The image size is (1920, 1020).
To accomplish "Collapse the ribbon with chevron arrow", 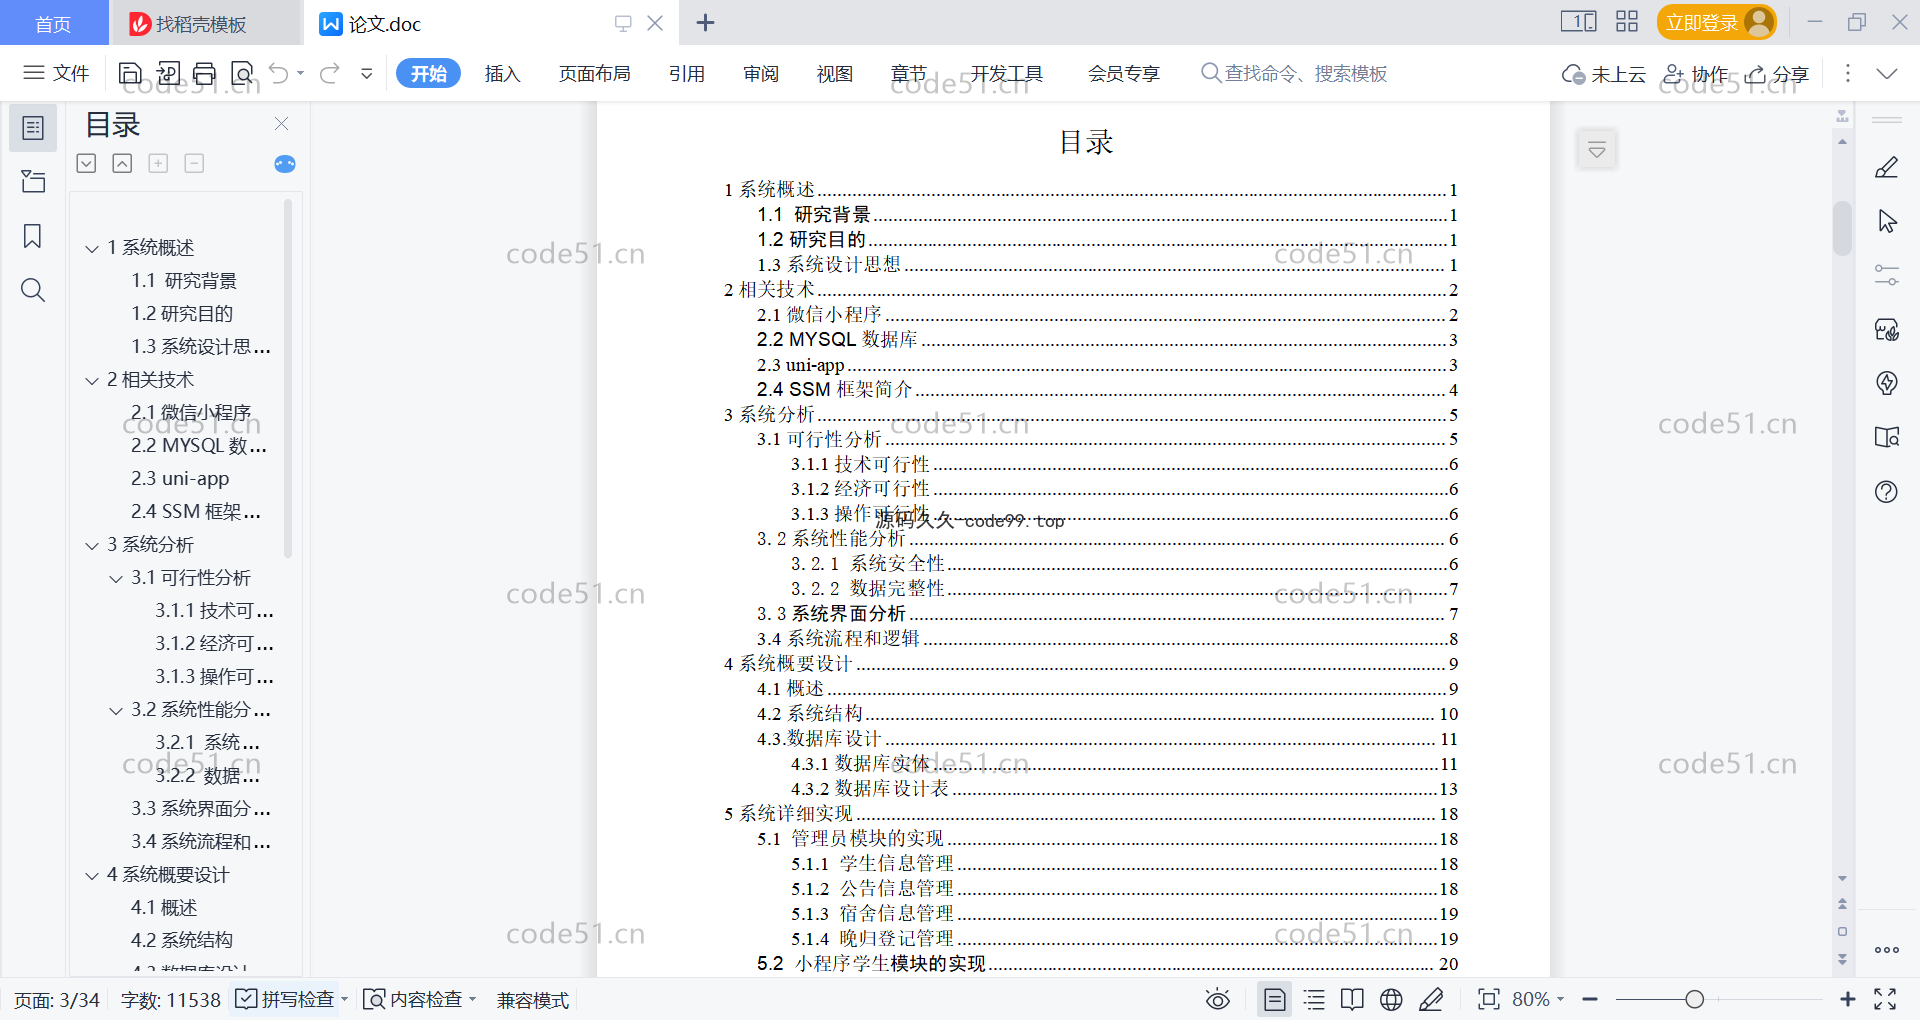I will (1887, 73).
